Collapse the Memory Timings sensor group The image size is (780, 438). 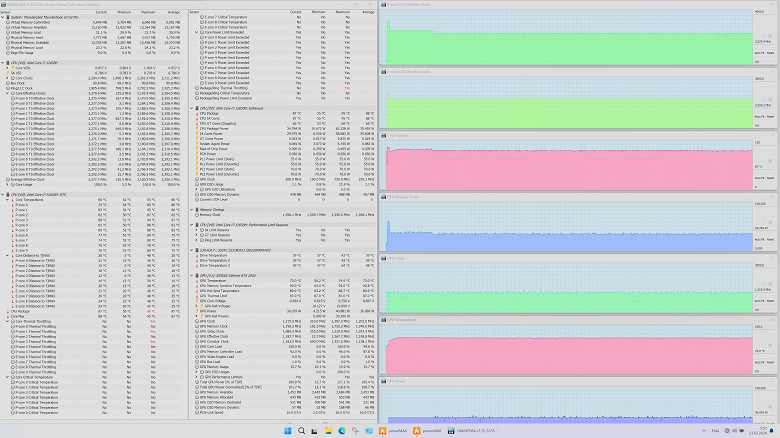(x=192, y=210)
